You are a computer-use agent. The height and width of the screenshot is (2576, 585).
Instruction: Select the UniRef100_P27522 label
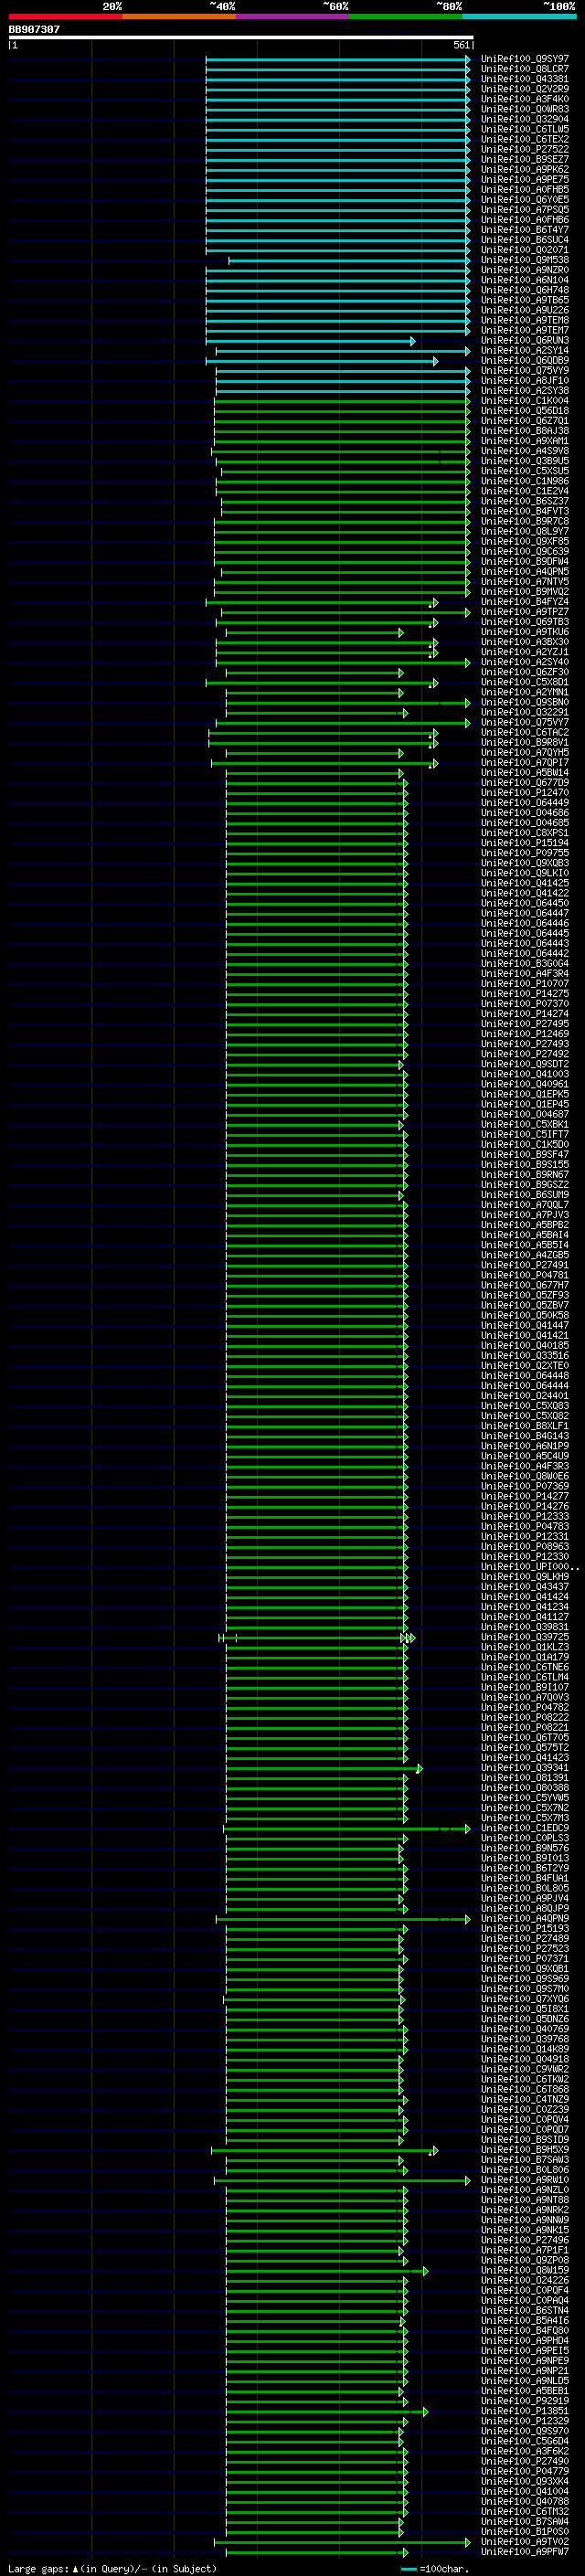524,150
